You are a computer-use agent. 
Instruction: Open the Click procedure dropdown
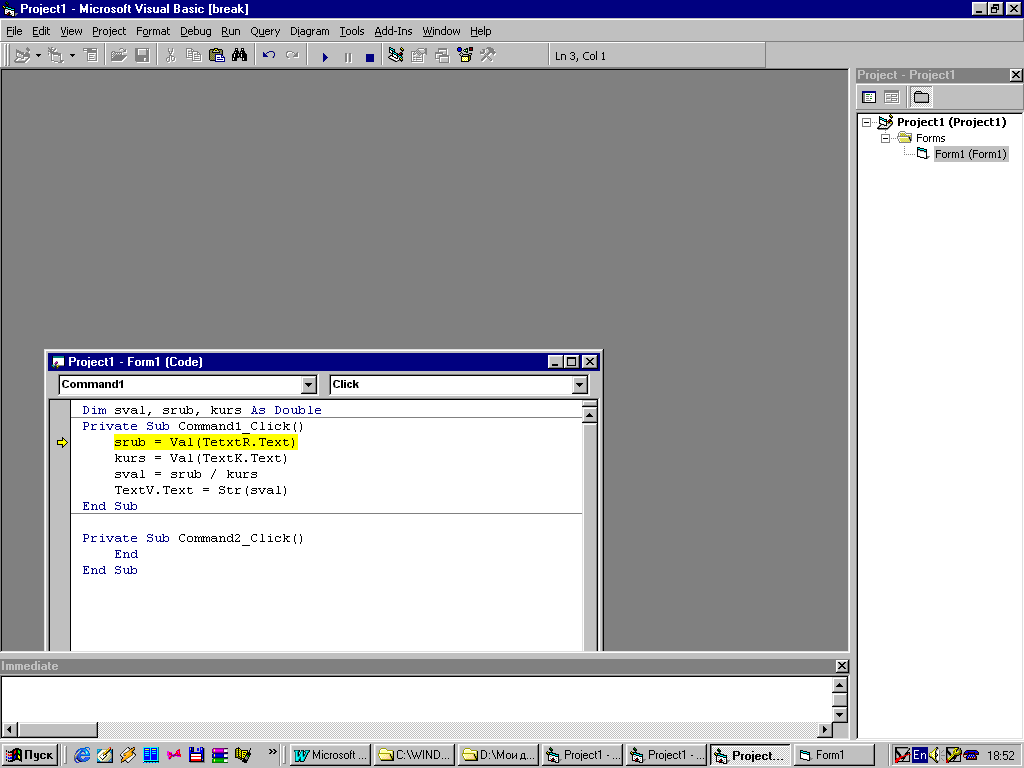pyautogui.click(x=579, y=385)
